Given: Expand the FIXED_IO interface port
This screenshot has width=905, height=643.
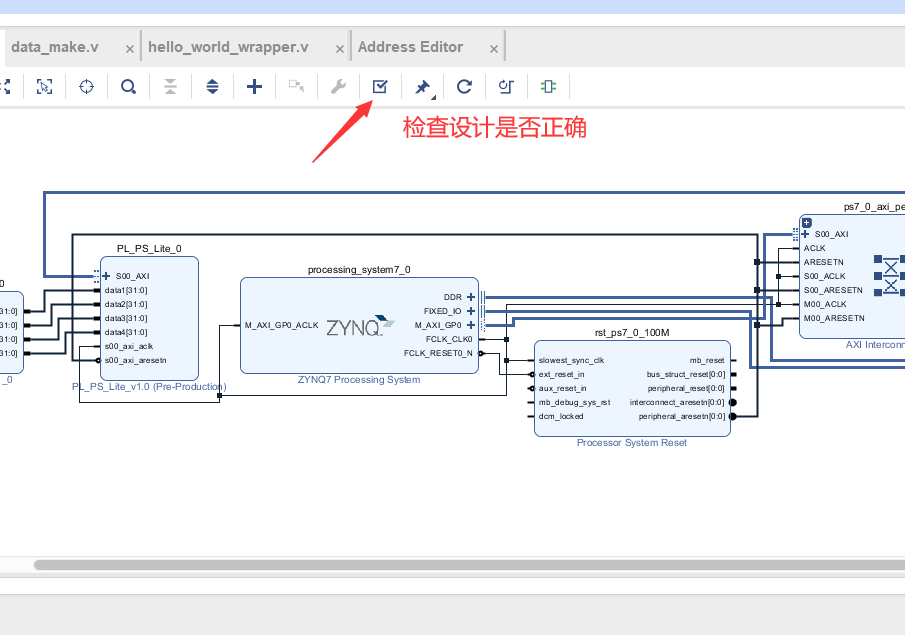Looking at the screenshot, I should [471, 311].
